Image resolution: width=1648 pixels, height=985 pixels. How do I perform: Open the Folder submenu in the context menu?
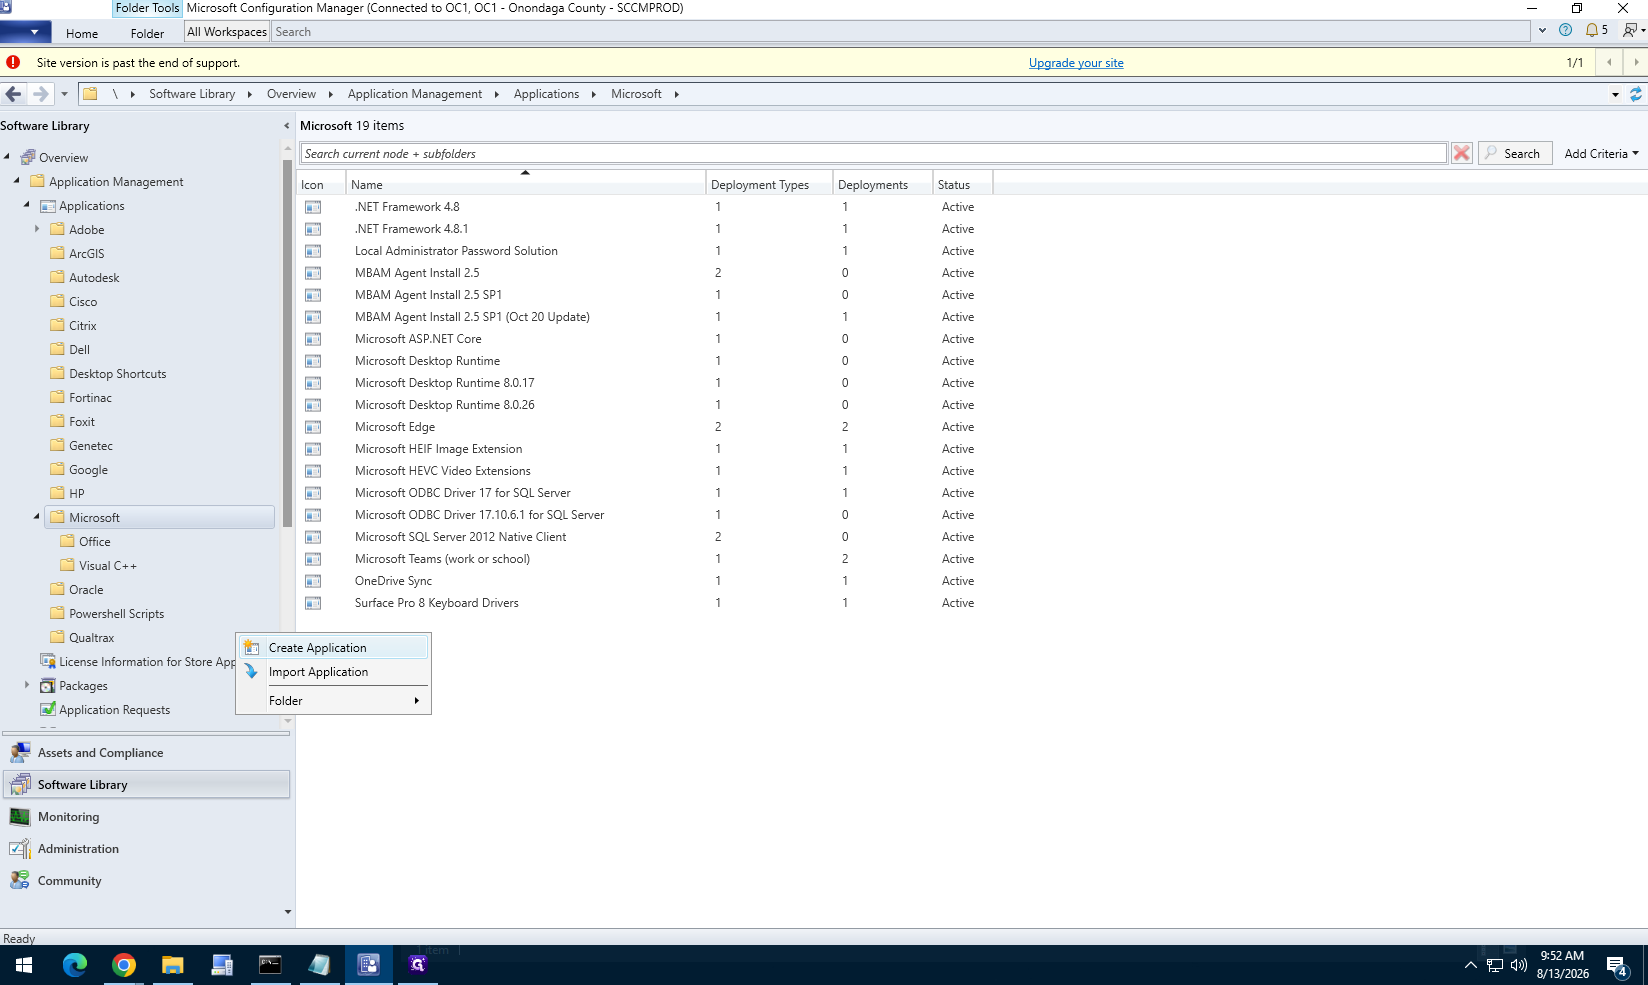334,701
